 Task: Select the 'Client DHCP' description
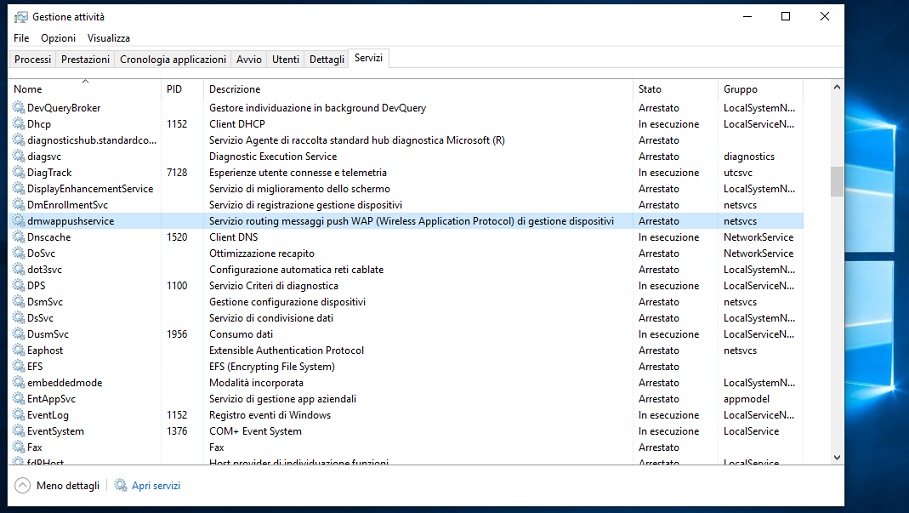[x=237, y=124]
